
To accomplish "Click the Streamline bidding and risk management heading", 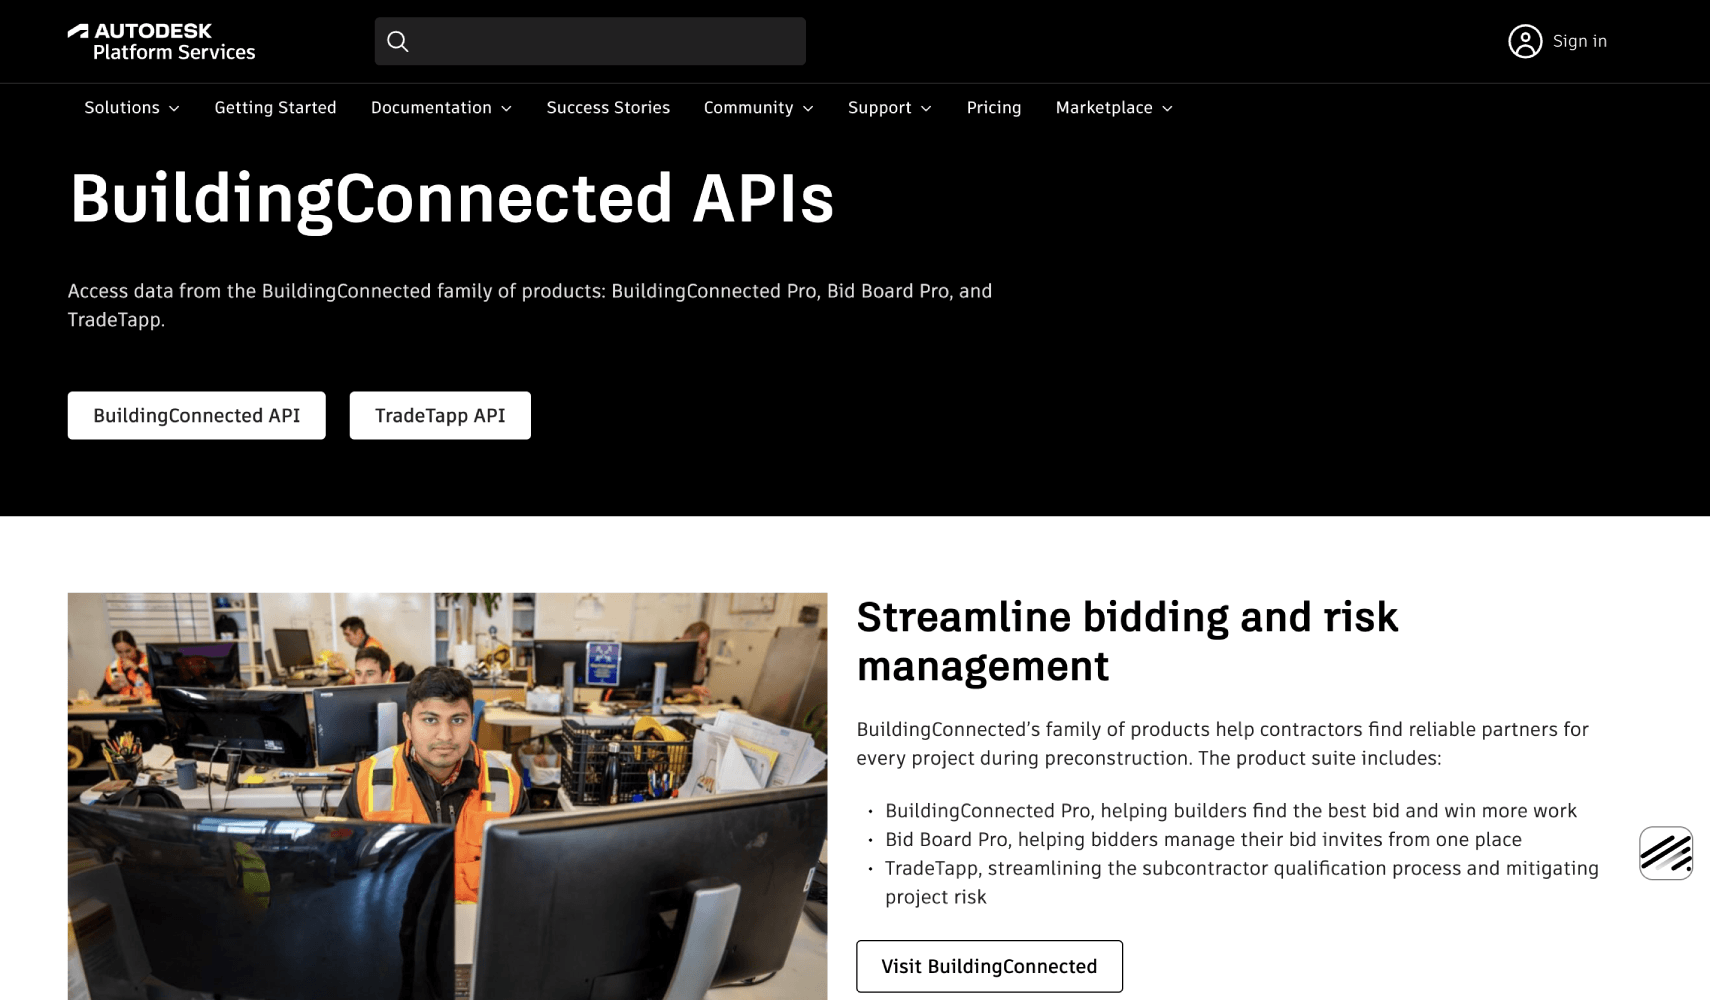I will (x=1127, y=641).
